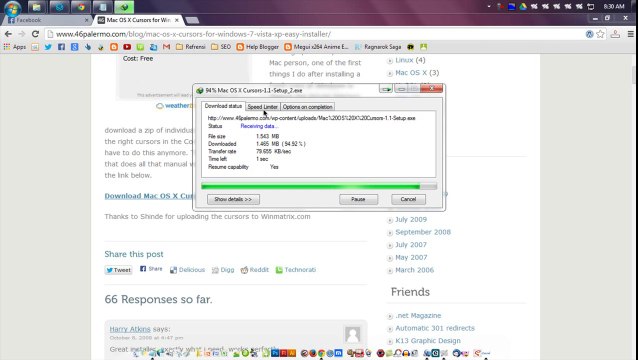Open Twitter bookmark icon
Screen dimensions: 638x360
pyautogui.click(x=48, y=47)
